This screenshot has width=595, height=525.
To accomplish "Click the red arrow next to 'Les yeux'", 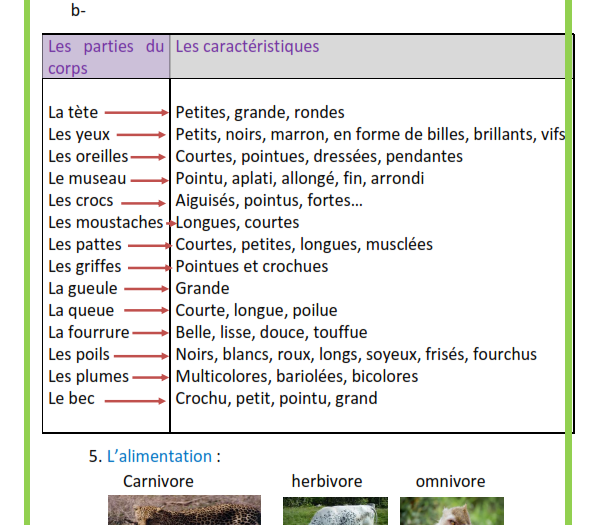I will pos(141,135).
